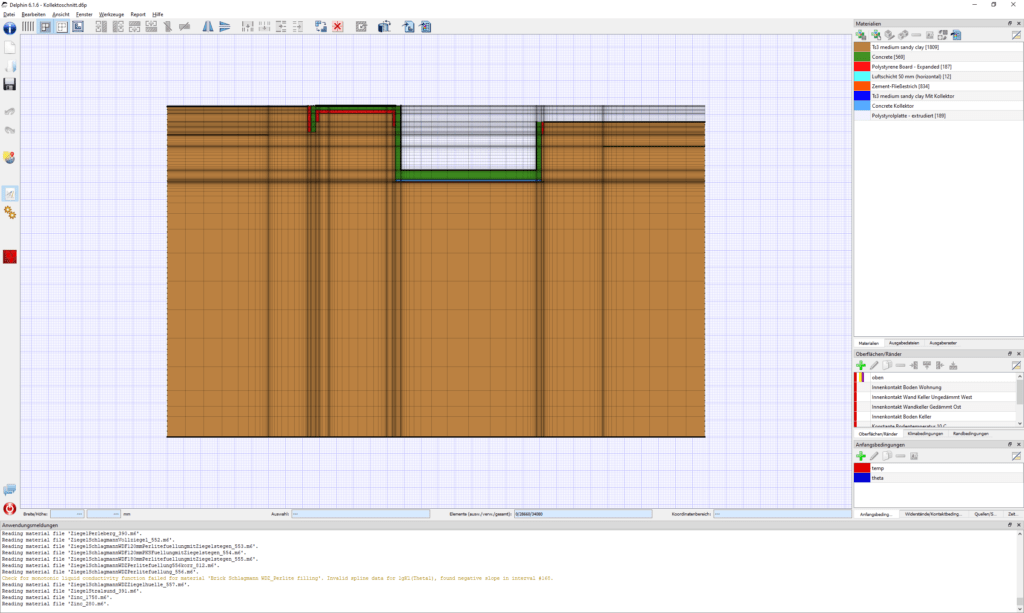Toggle the sidebar view icon above the gears

point(10,194)
